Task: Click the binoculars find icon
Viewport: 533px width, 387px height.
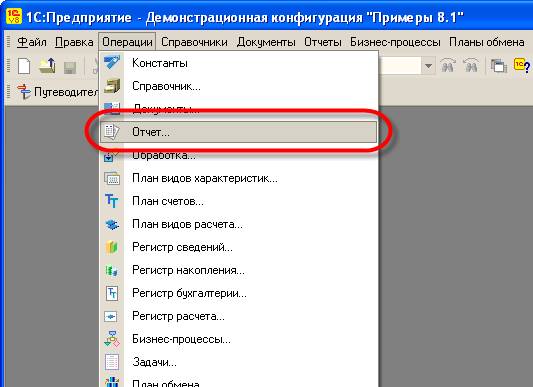Action: click(x=448, y=65)
